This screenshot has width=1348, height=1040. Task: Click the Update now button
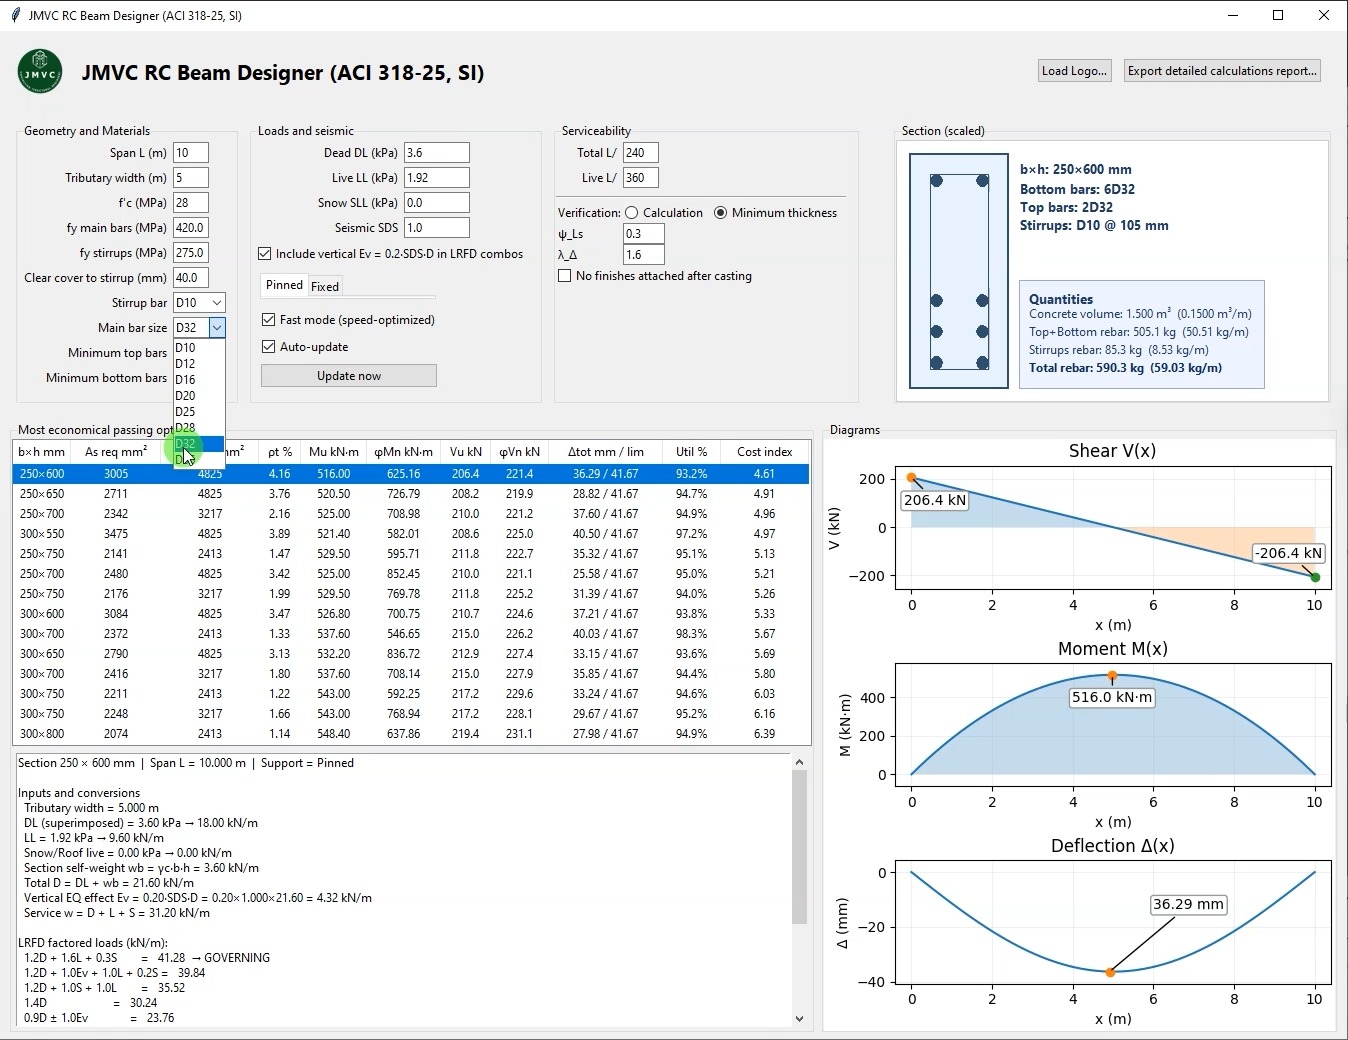(349, 376)
